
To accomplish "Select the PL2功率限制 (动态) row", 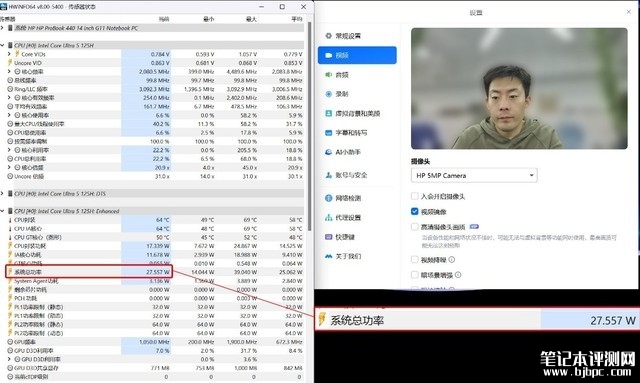I will [152, 333].
